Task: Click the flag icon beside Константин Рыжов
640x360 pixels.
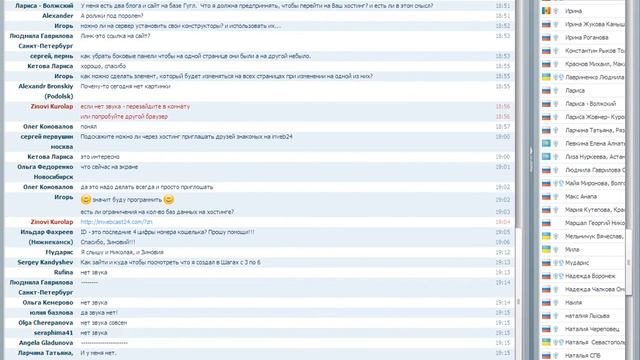Action: [x=546, y=51]
